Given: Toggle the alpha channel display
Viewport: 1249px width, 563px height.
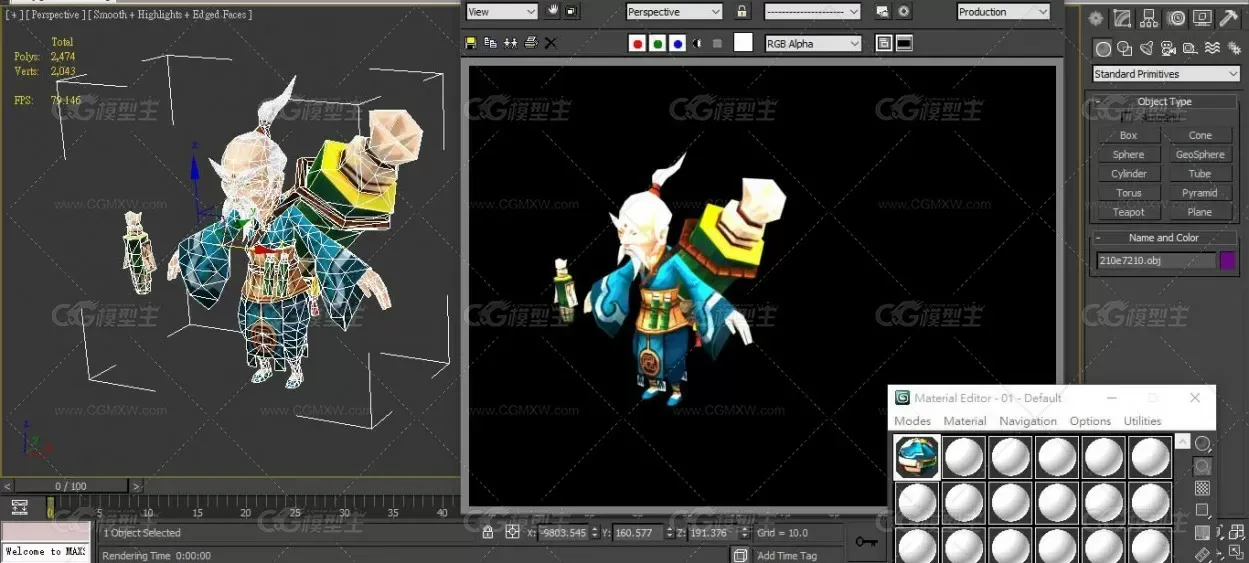Looking at the screenshot, I should 697,43.
